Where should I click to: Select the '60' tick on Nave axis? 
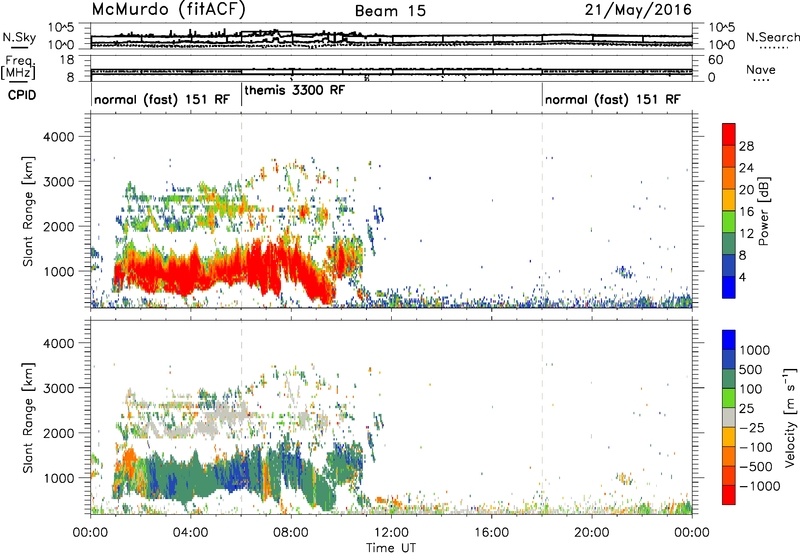click(716, 60)
